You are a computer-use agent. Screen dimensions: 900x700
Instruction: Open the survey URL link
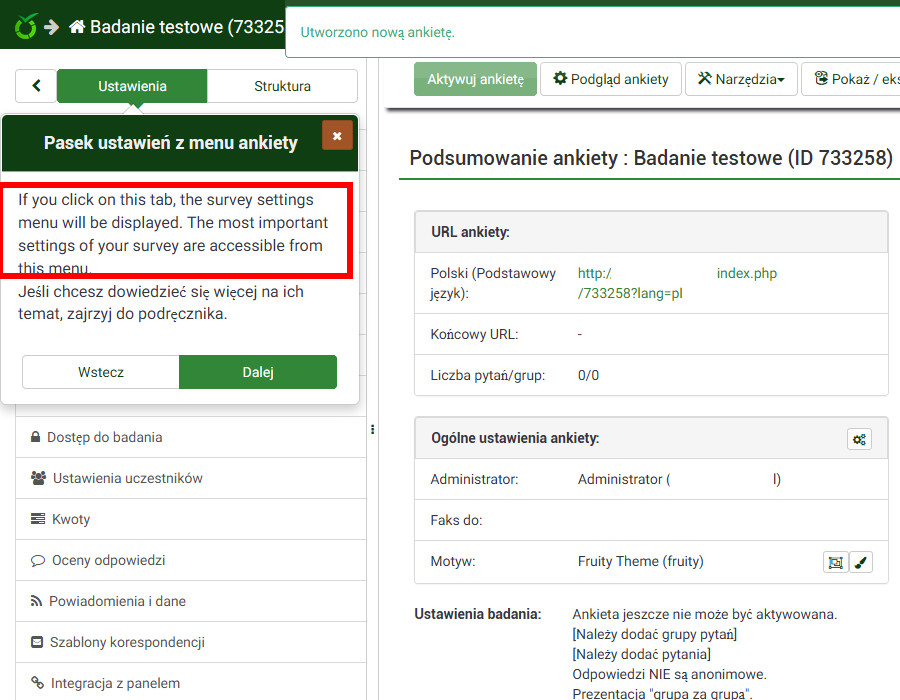[x=630, y=283]
